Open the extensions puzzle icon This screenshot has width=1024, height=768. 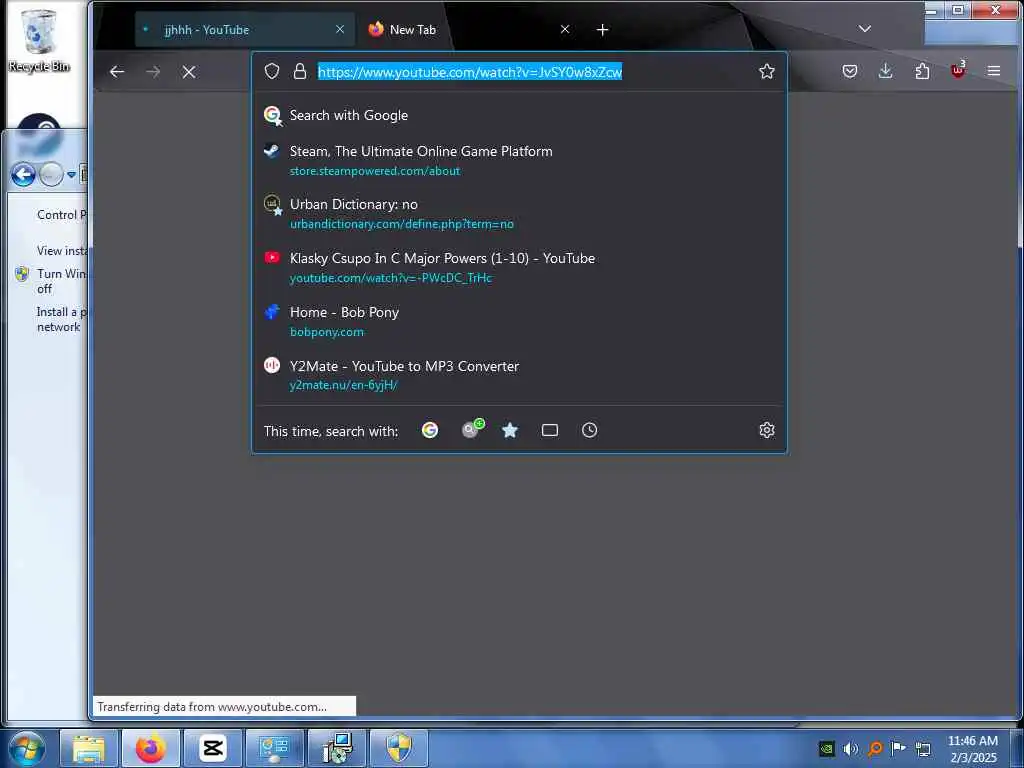tap(922, 71)
